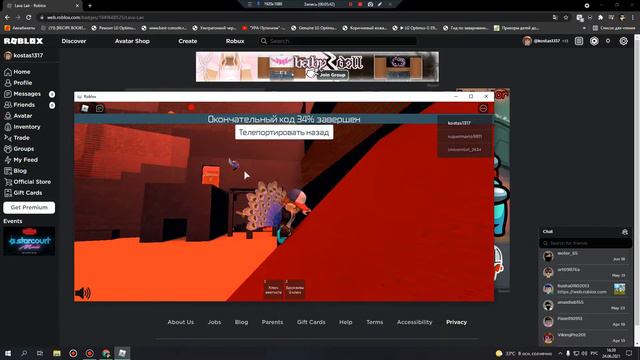Open Blog in the left sidebar

pyautogui.click(x=16, y=171)
